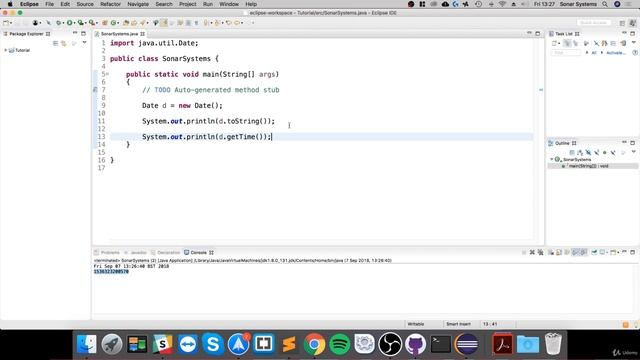Collapse the SonarSystems class in Outline
640x360 pixels.
tap(551, 159)
